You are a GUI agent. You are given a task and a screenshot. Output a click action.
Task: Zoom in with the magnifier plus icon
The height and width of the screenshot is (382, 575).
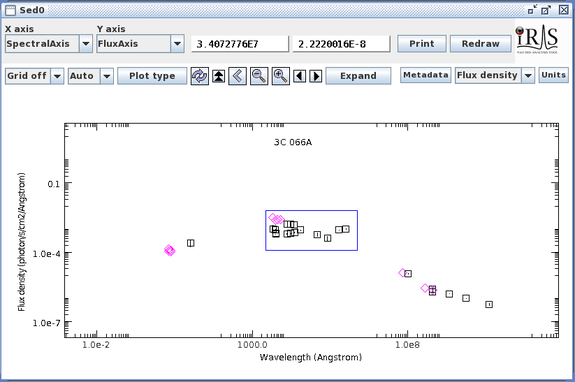(281, 76)
